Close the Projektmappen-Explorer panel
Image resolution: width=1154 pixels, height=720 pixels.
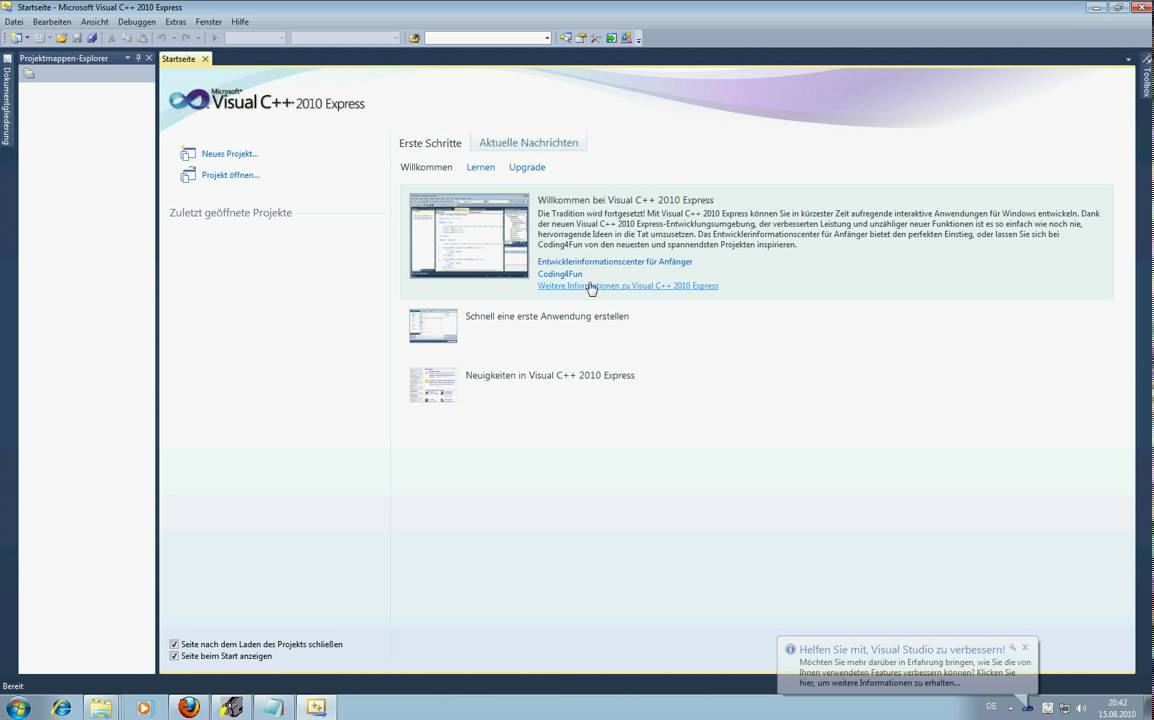149,58
